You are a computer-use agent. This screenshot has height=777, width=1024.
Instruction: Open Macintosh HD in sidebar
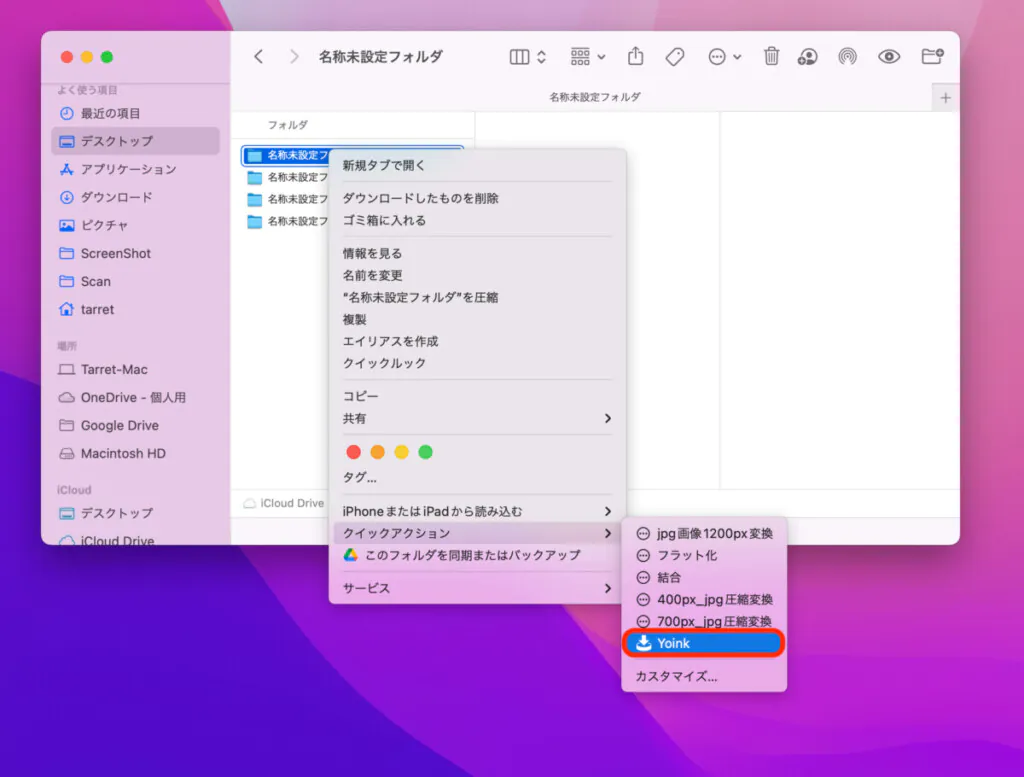tap(135, 454)
